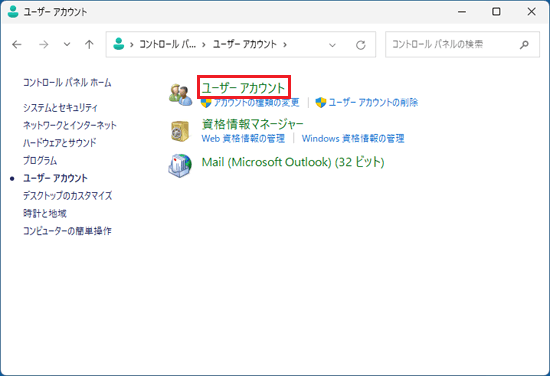The image size is (550, 376).
Task: Minimize the ユーザー アカウント window
Action: [x=462, y=12]
